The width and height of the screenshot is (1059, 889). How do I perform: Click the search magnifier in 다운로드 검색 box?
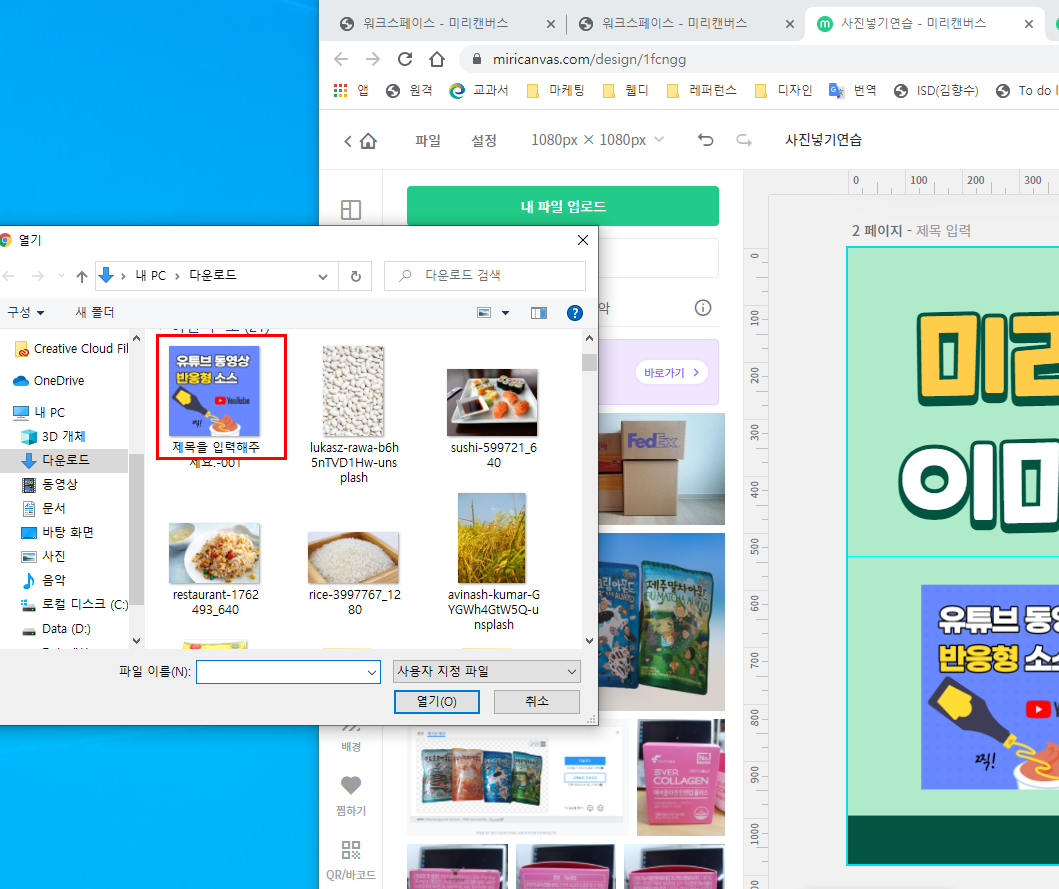(x=405, y=276)
